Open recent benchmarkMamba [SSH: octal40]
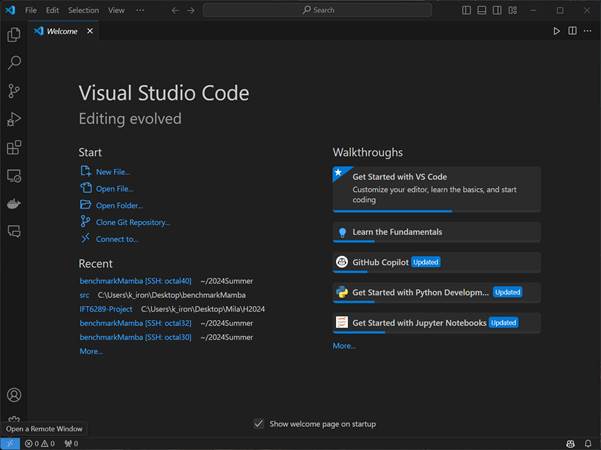601x450 pixels. 135,281
